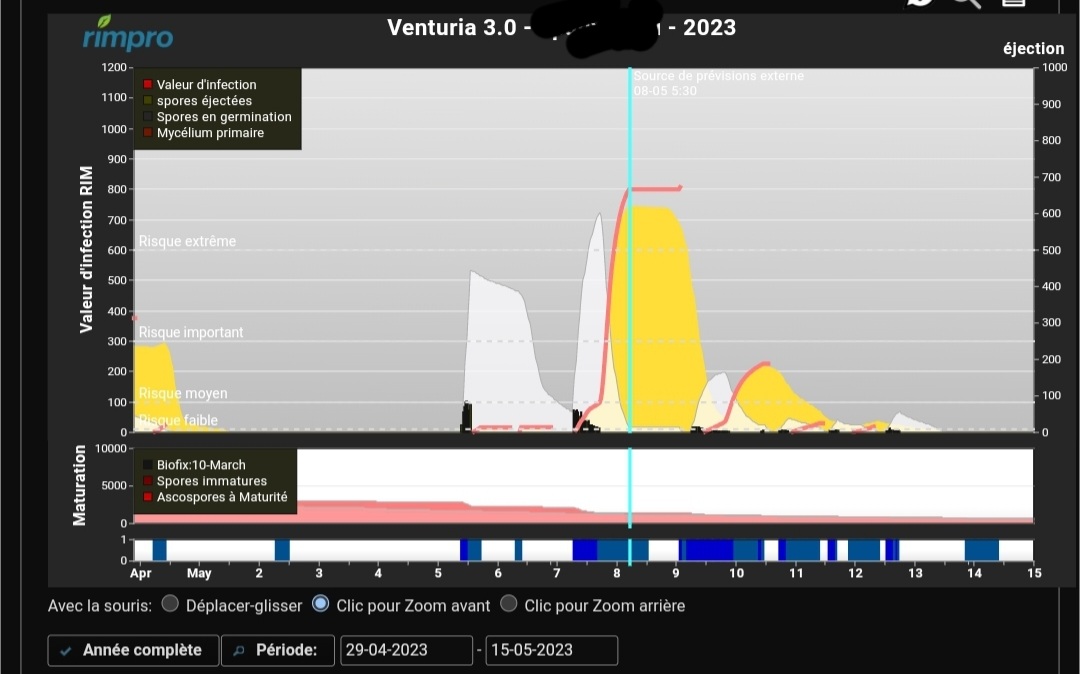Click the Spores immatures legend entry
The image size is (1080, 674).
tap(205, 481)
